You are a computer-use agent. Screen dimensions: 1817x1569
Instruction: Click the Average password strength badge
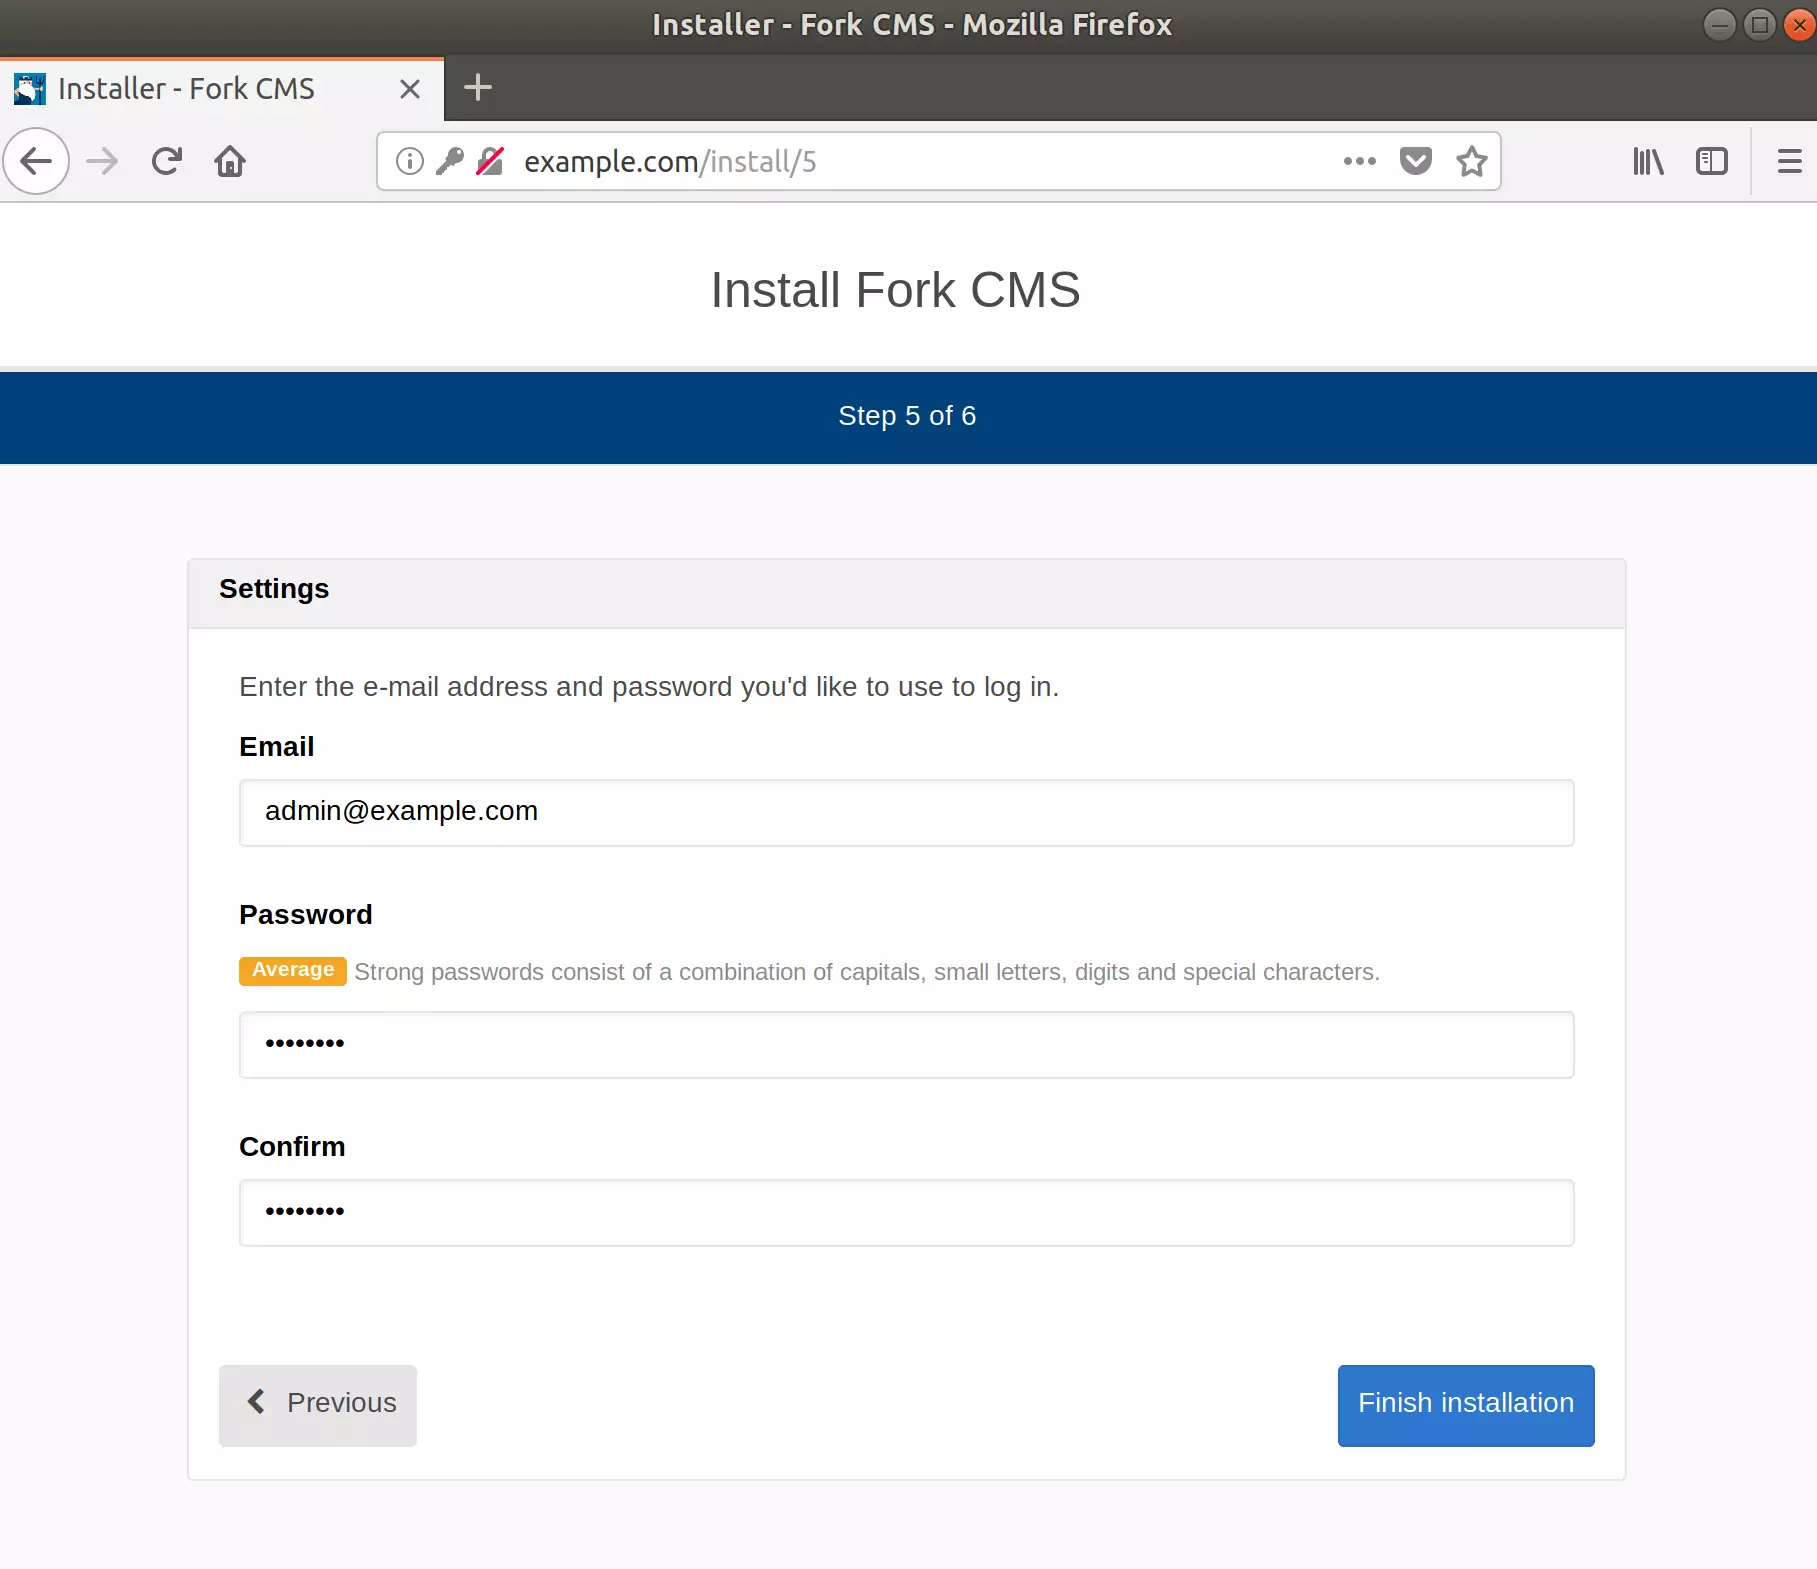pos(293,971)
